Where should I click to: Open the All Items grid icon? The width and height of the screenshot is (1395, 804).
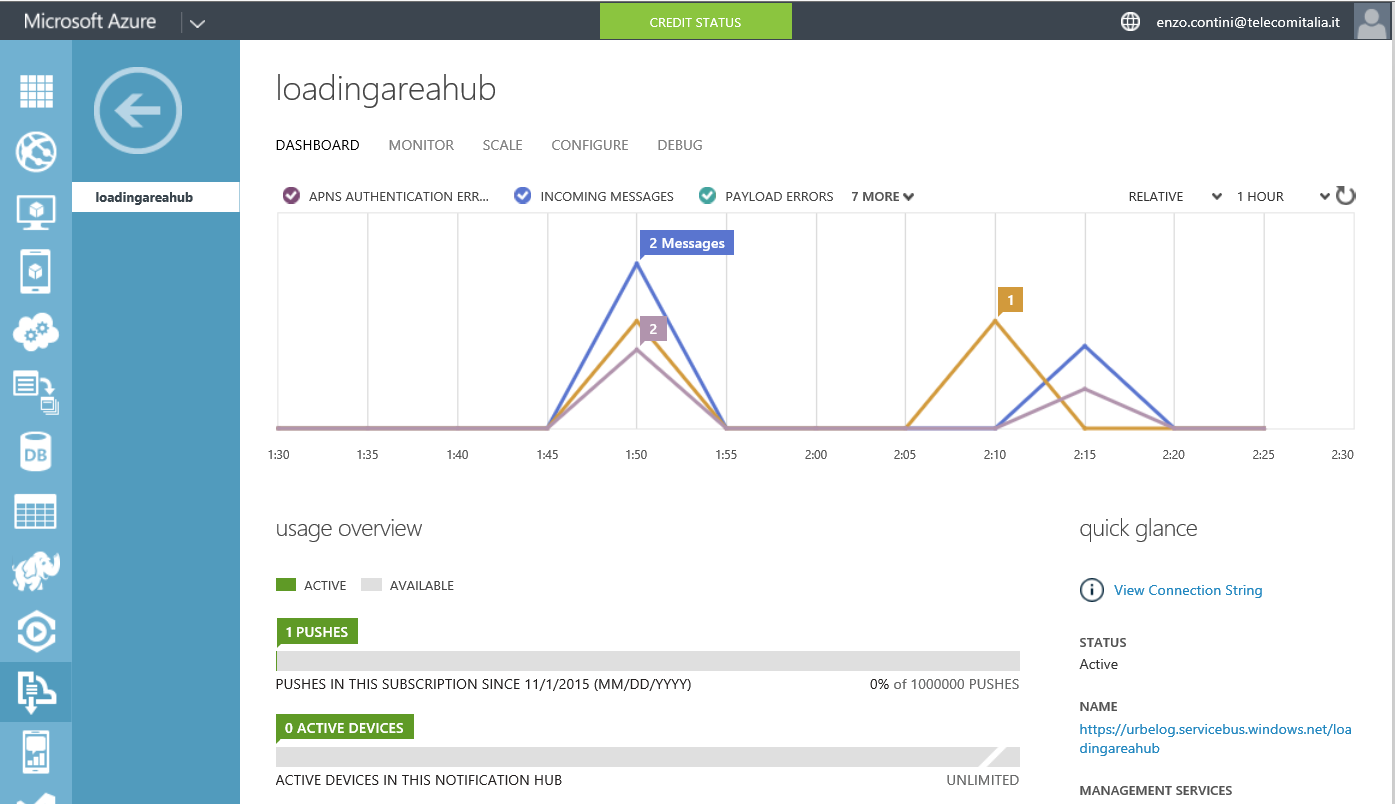coord(36,91)
